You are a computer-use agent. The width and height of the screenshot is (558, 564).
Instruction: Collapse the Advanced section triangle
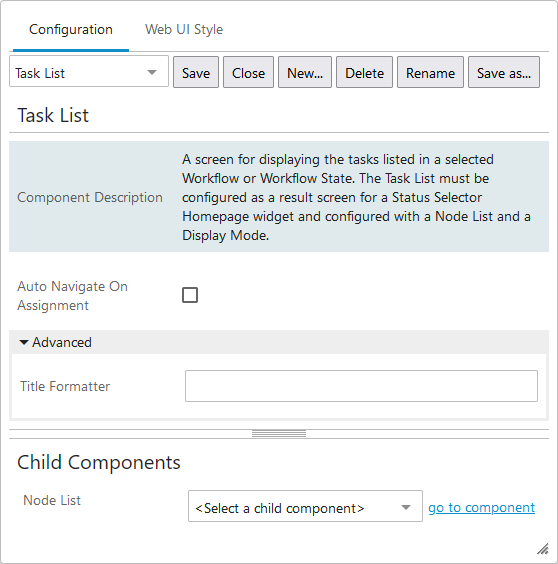coord(24,342)
